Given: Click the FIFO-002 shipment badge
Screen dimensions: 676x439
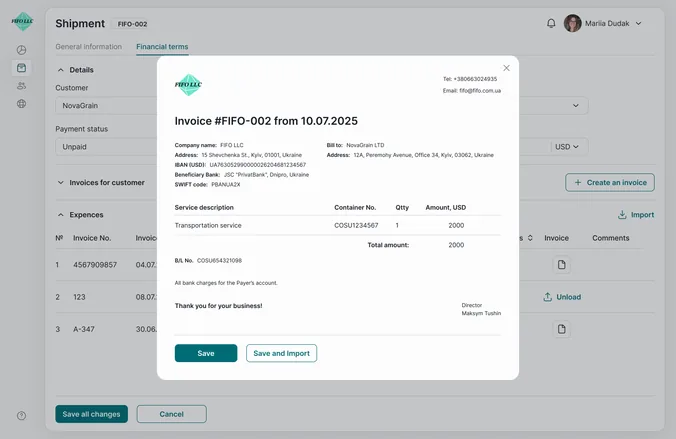Looking at the screenshot, I should point(132,24).
